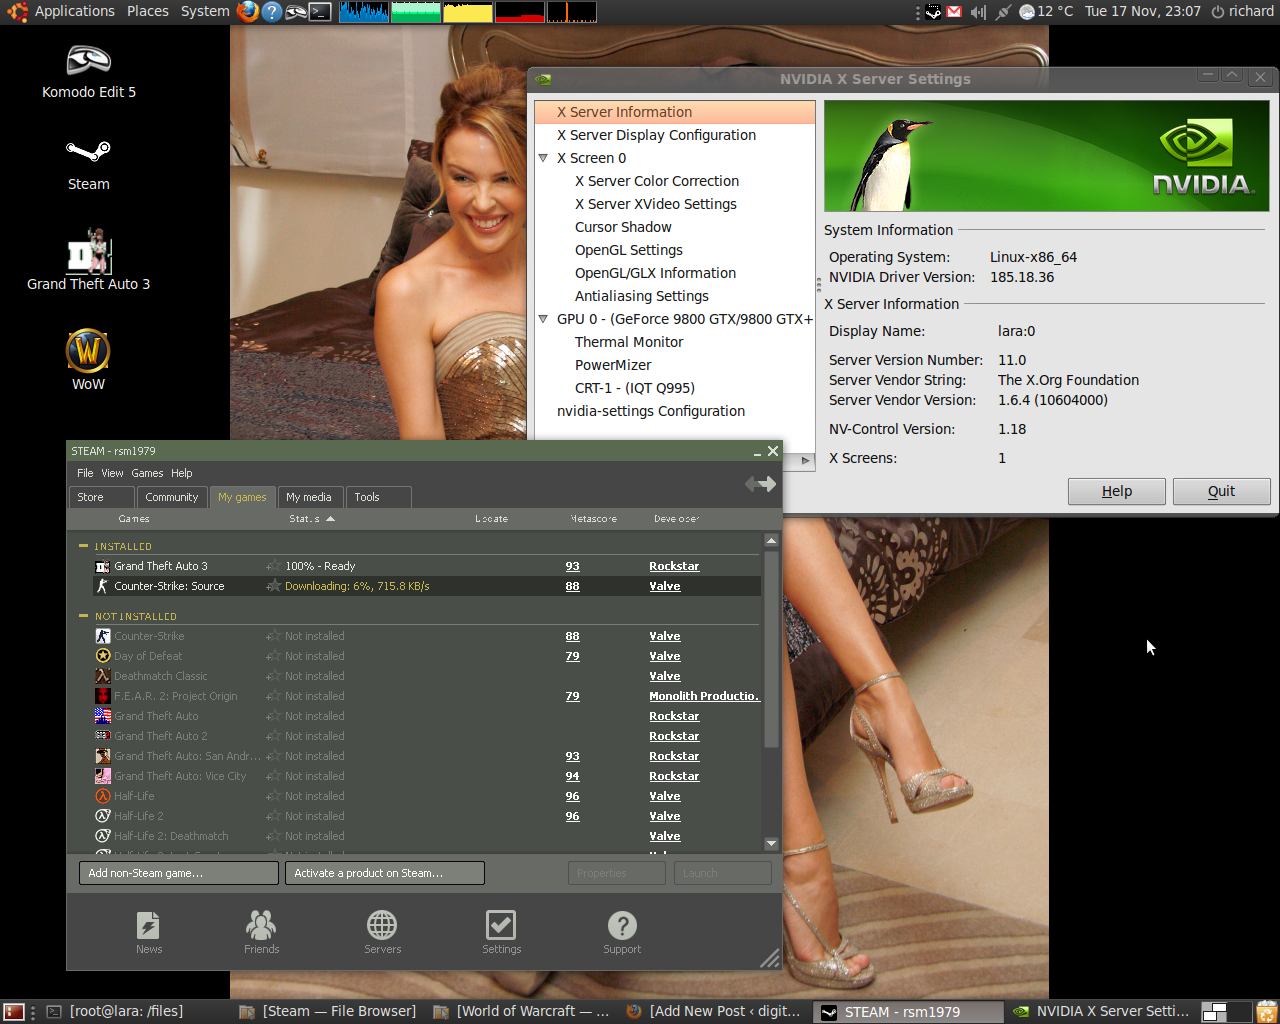Collapse the GPU 0 GeForce 9800 GTX node
Image resolution: width=1280 pixels, height=1024 pixels.
coord(543,319)
